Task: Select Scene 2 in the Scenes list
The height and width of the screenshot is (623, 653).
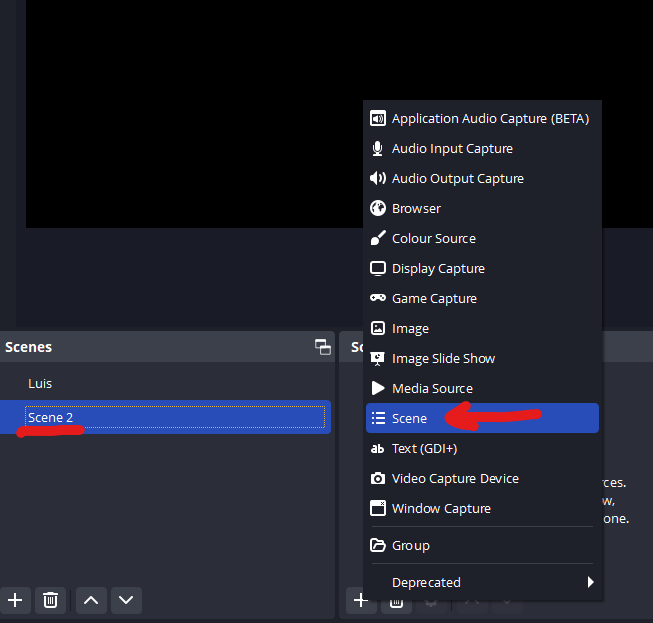Action: (165, 417)
